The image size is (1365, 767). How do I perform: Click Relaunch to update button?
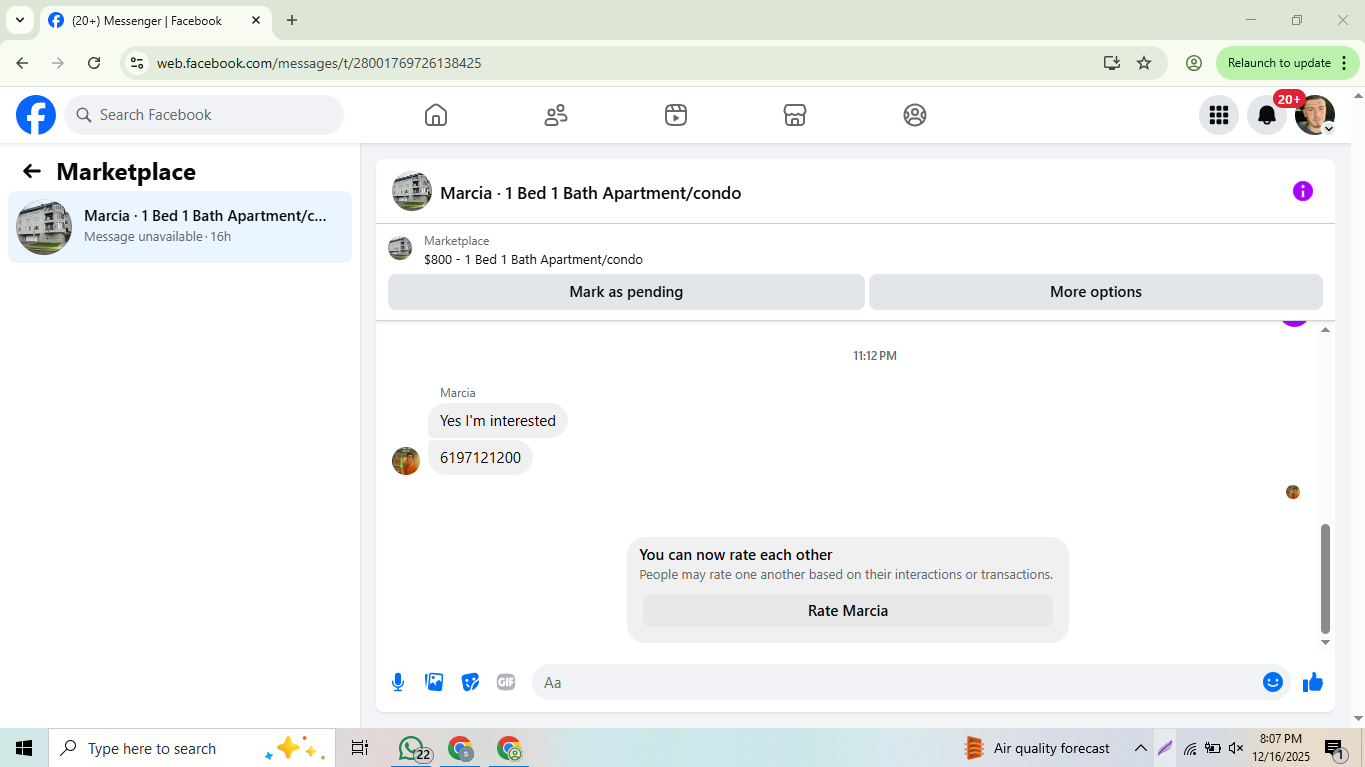[1288, 63]
